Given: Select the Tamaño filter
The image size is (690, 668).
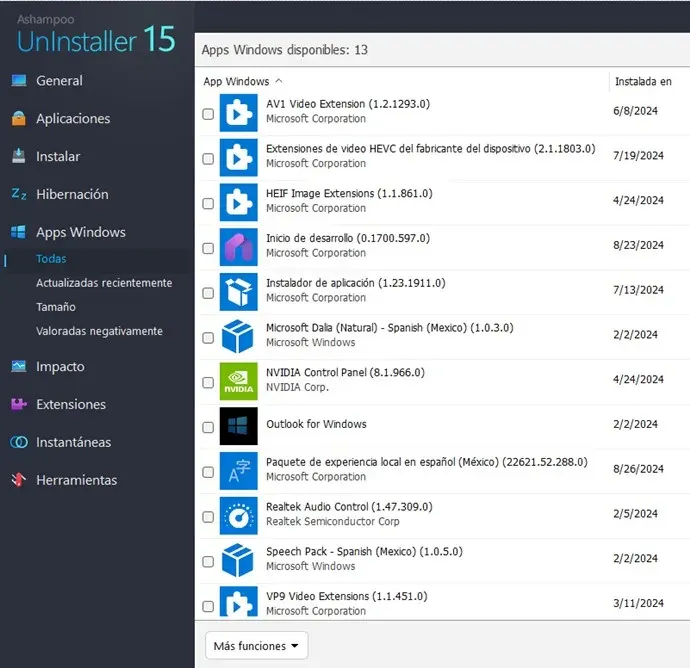Looking at the screenshot, I should coord(56,307).
